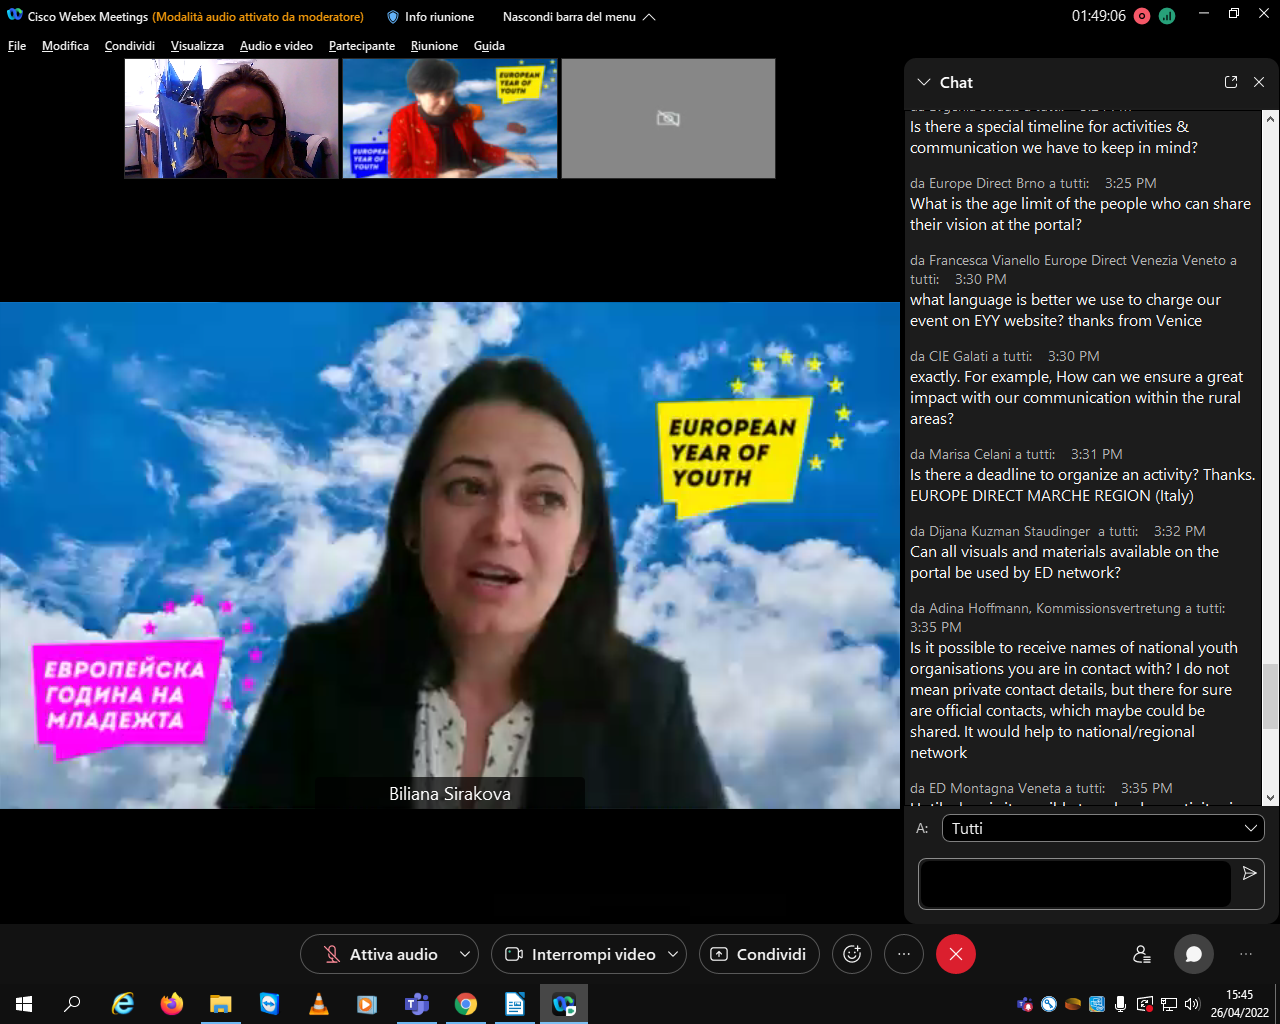Toggle the Chat panel bubble icon
This screenshot has width=1280, height=1024.
coord(1193,954)
